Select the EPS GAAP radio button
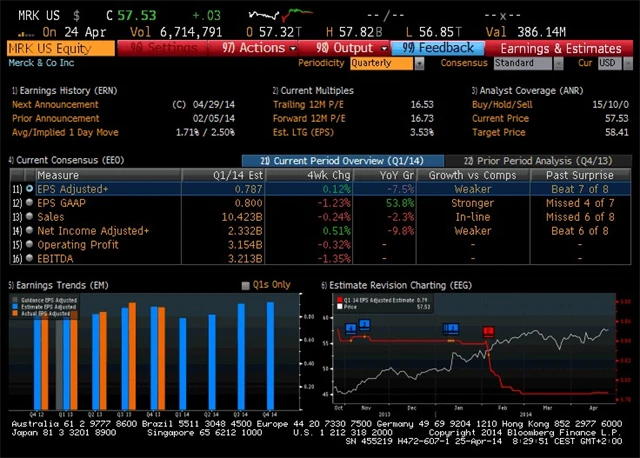The width and height of the screenshot is (640, 458). click(30, 202)
